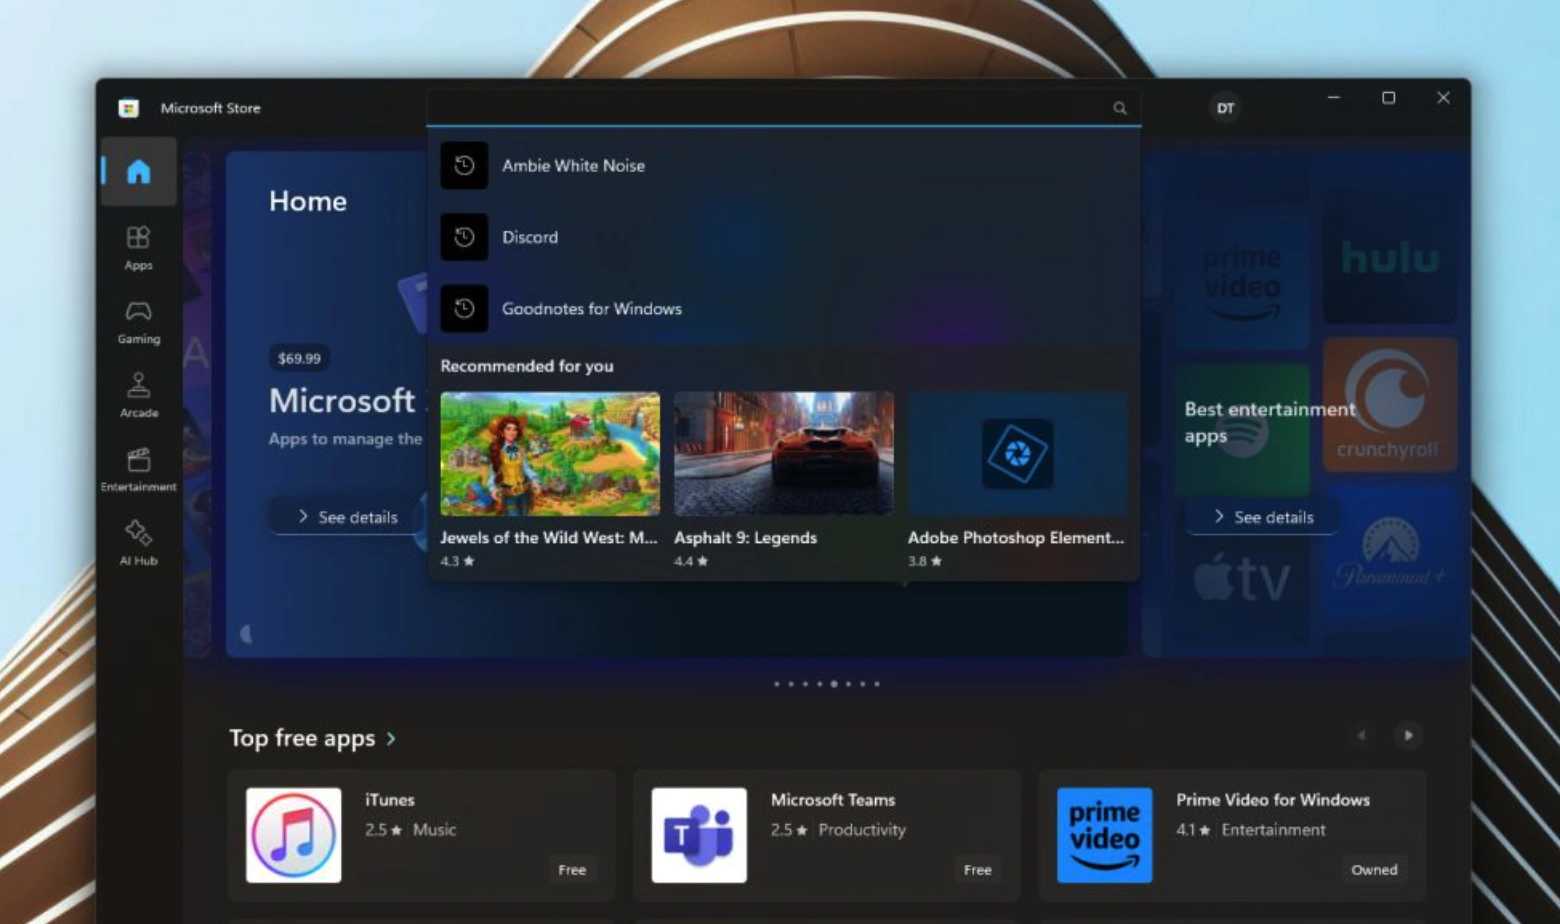The height and width of the screenshot is (924, 1560).
Task: Open the Apple TV tile
Action: coord(1241,578)
